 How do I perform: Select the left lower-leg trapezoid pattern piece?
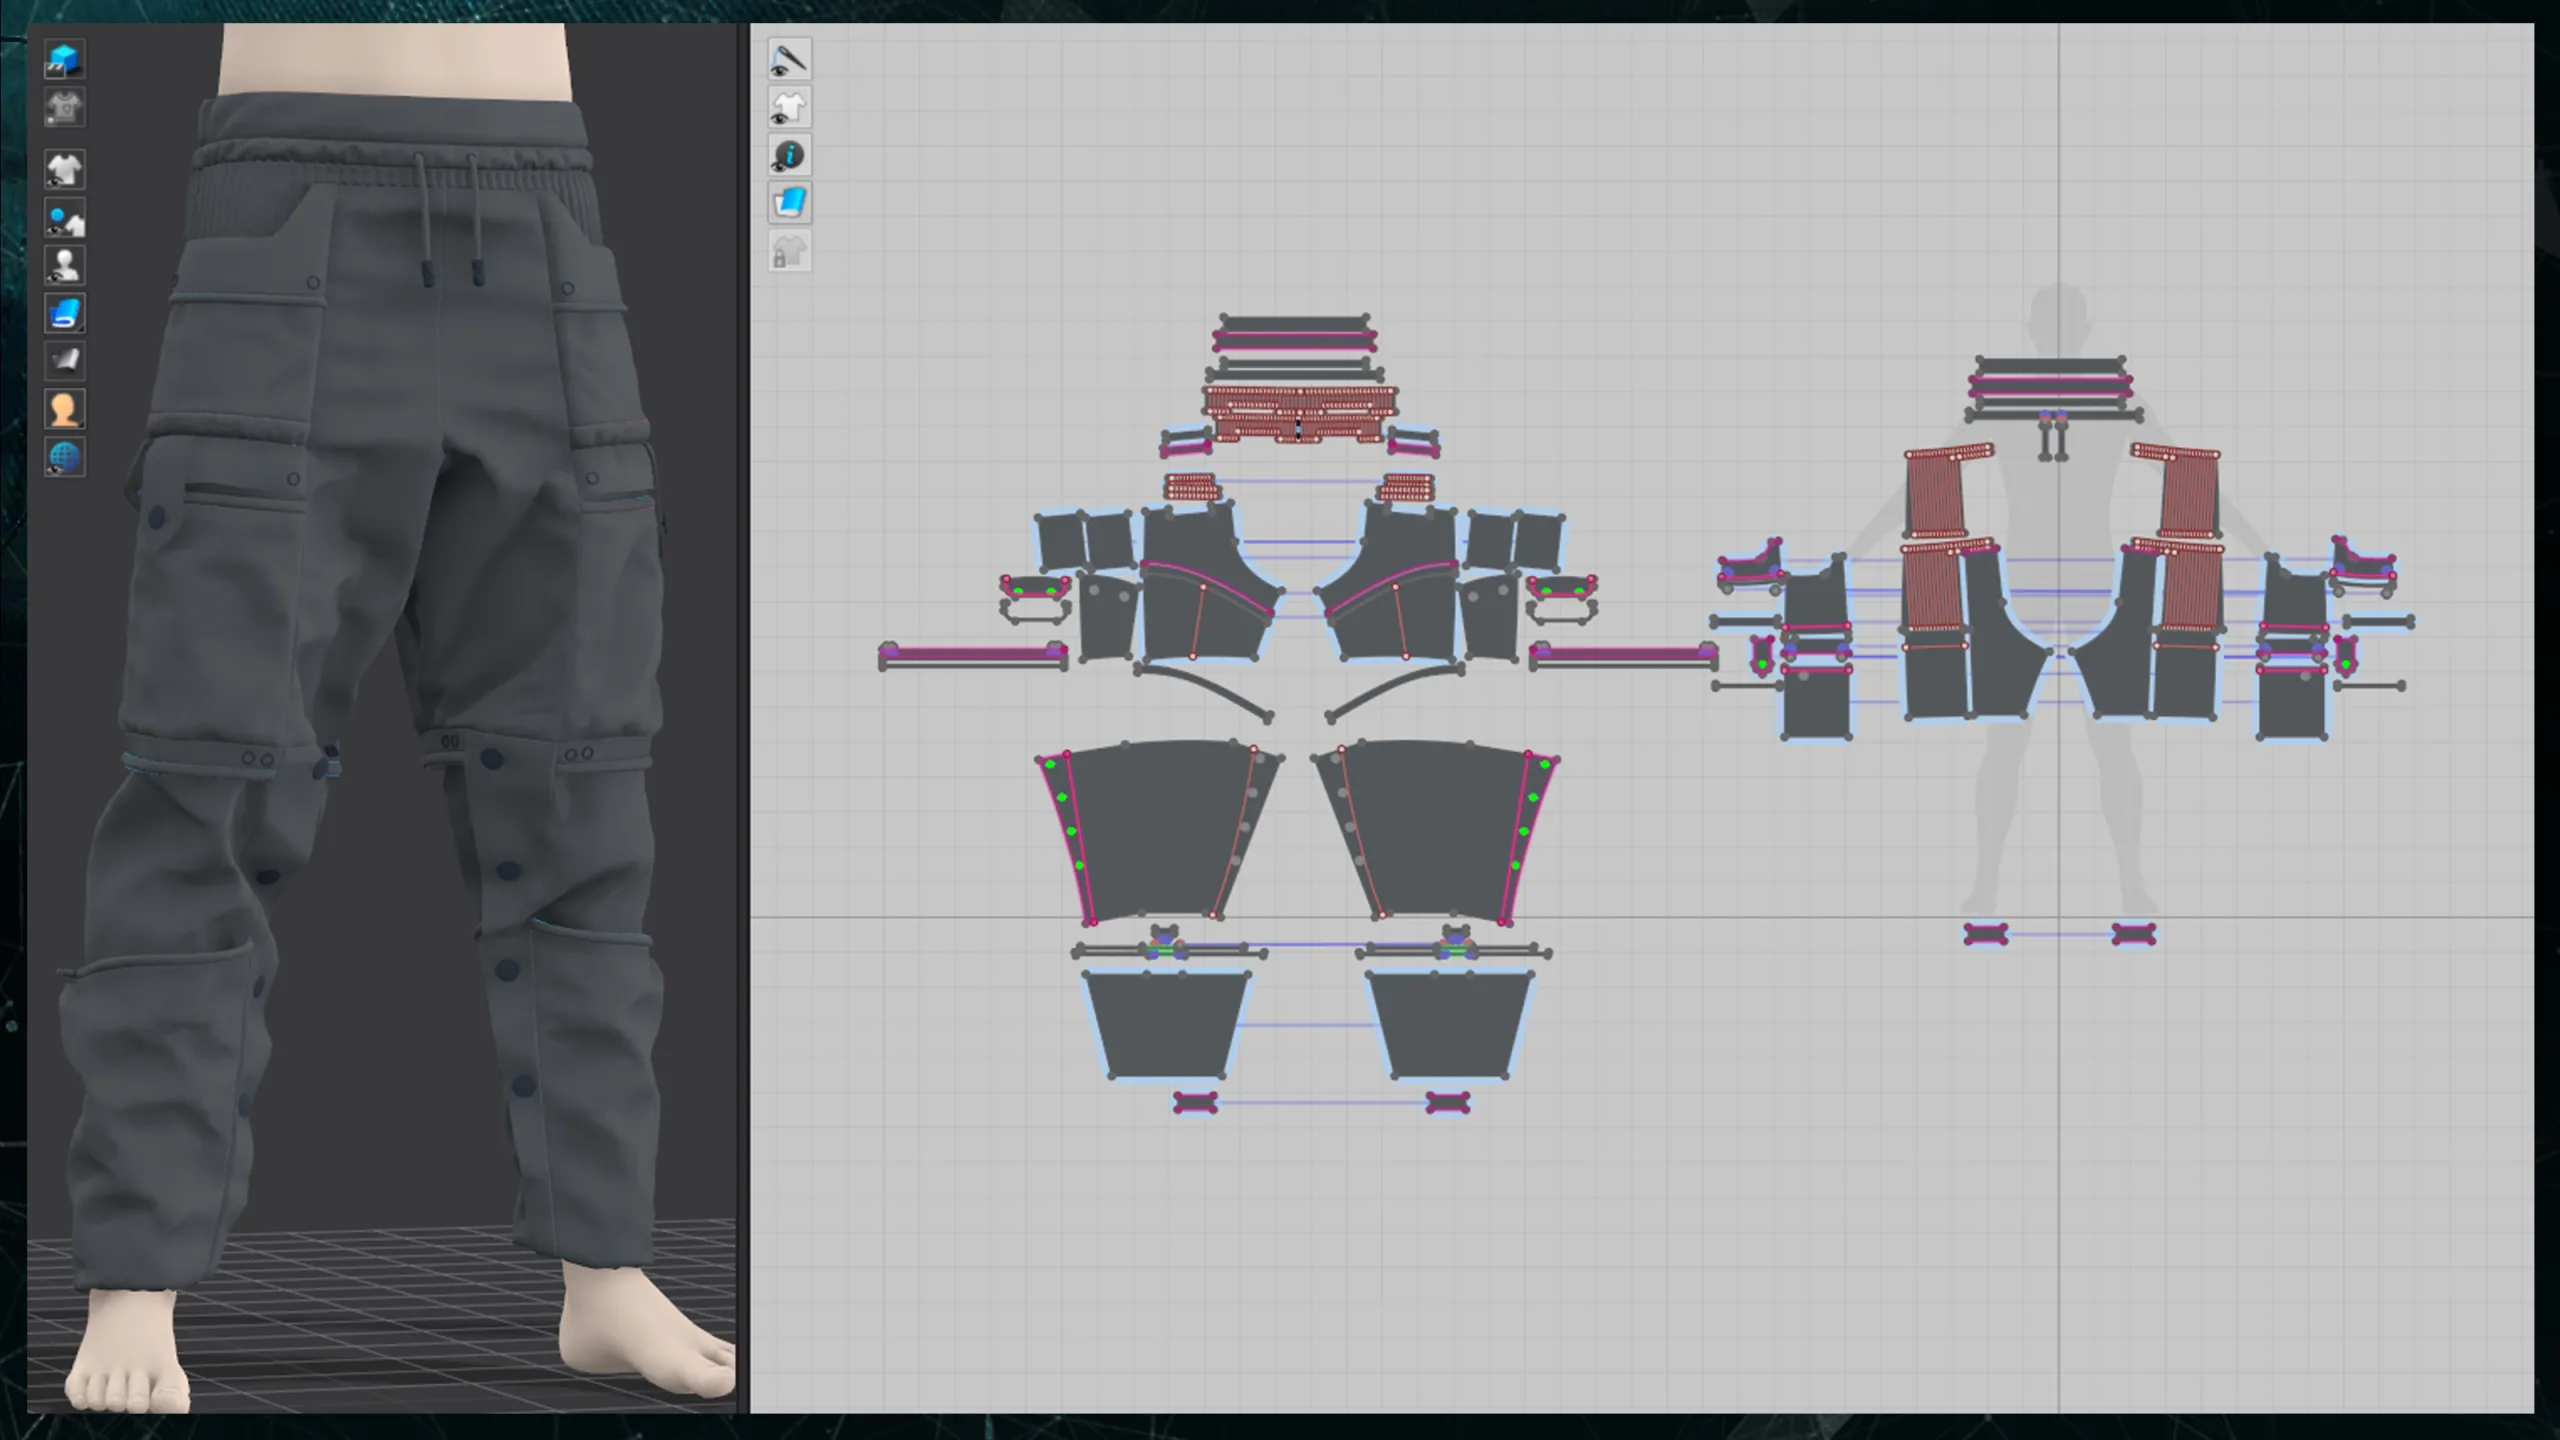(1166, 1025)
